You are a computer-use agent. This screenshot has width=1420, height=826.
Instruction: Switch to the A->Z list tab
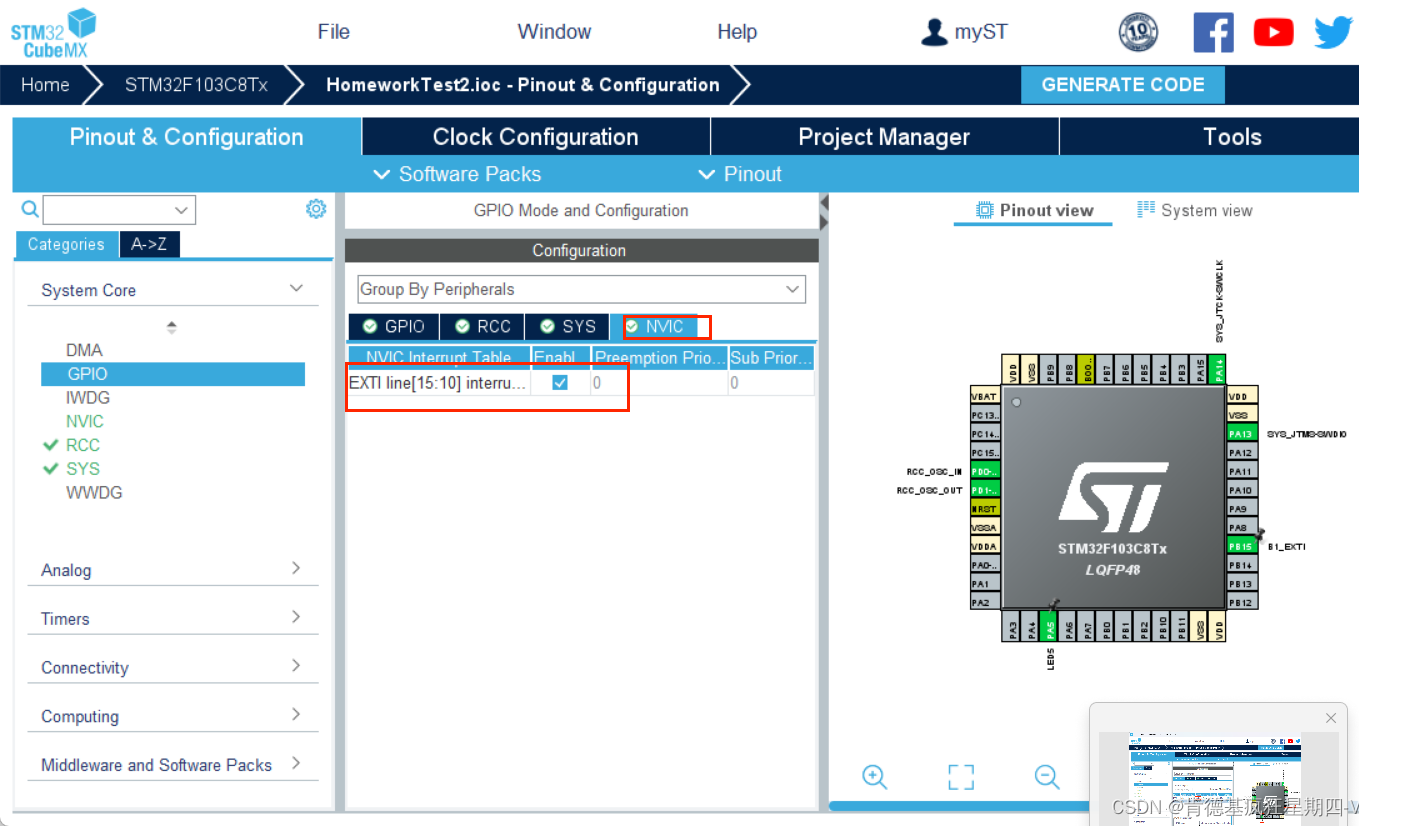(149, 245)
